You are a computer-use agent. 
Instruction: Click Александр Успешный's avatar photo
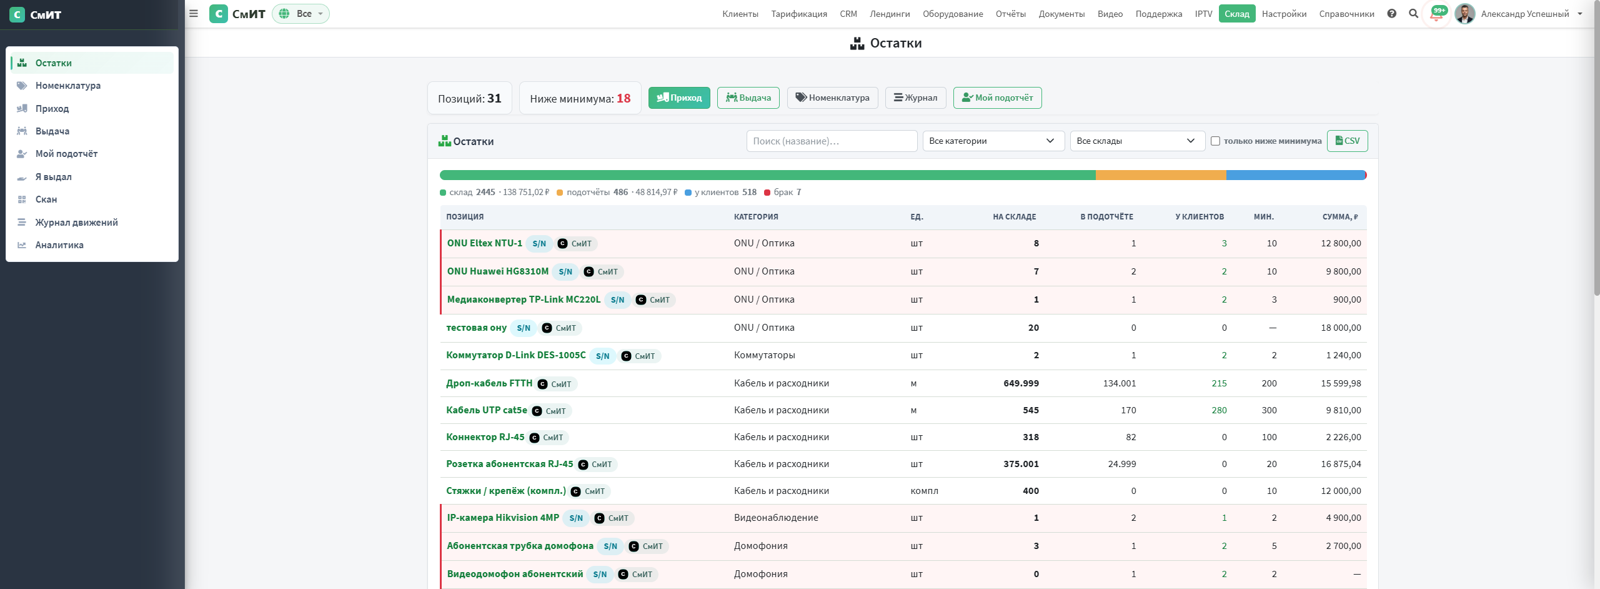pos(1465,14)
